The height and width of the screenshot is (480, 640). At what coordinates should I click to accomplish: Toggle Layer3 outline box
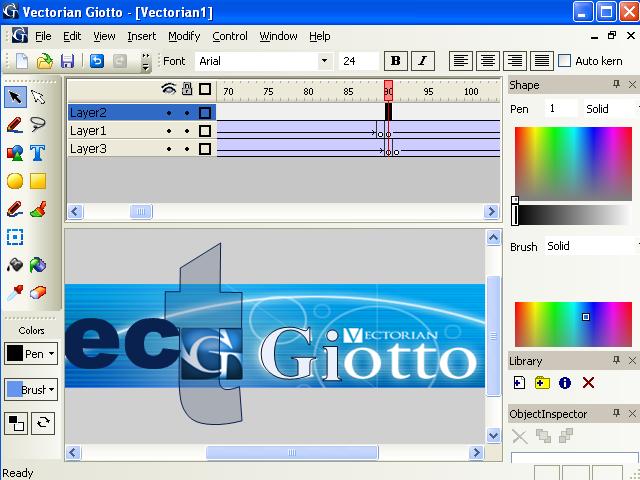[205, 149]
